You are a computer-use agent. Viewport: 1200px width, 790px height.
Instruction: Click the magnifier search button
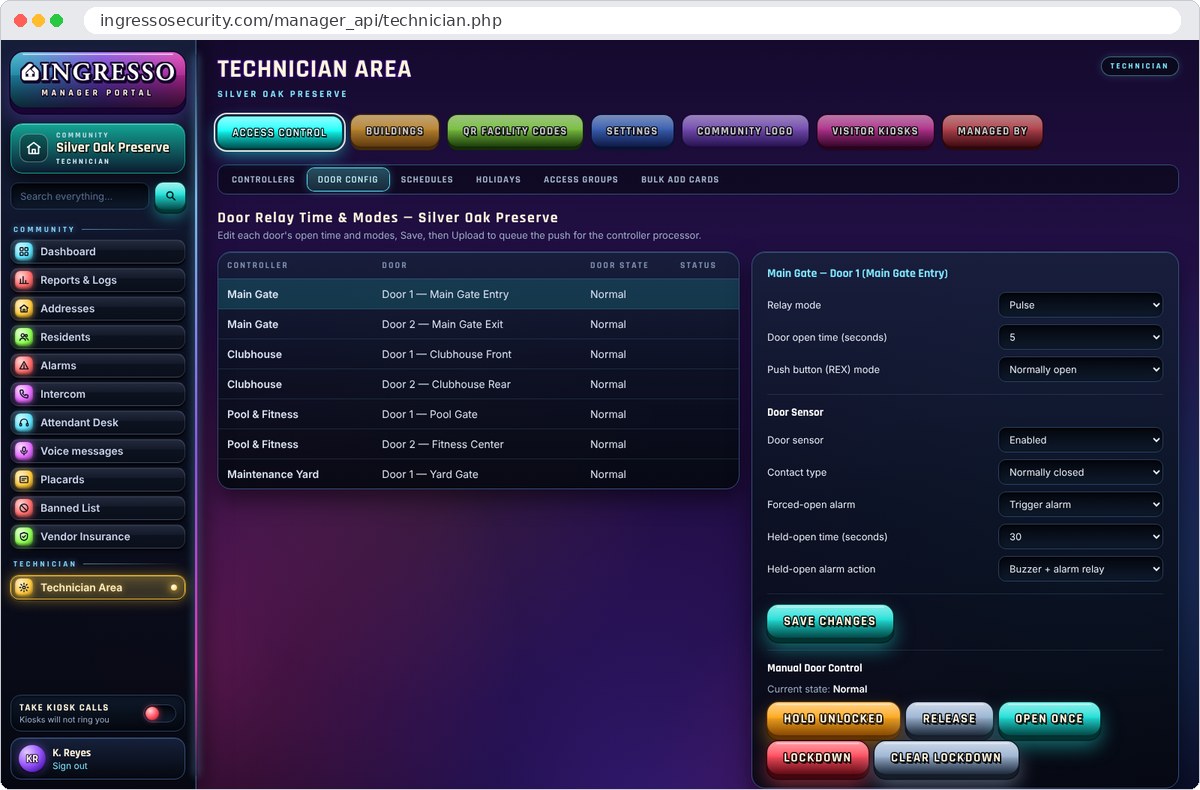tap(170, 196)
